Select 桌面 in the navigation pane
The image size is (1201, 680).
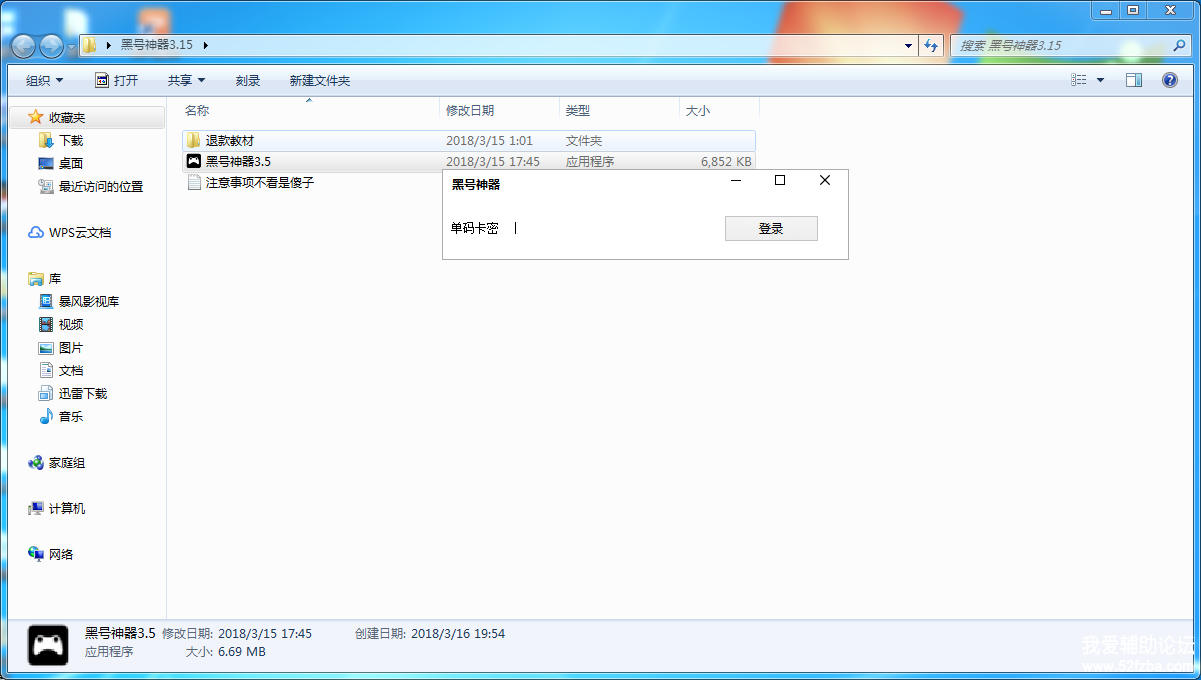(71, 164)
